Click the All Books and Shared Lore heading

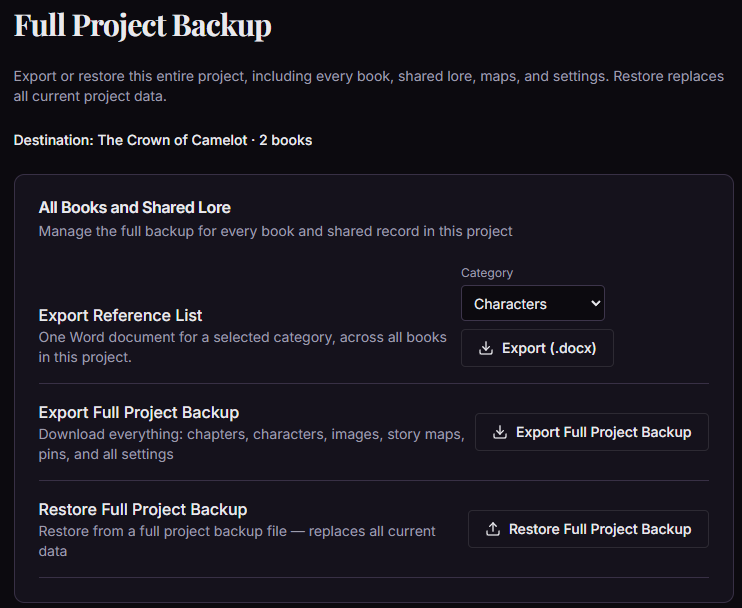pyautogui.click(x=134, y=207)
